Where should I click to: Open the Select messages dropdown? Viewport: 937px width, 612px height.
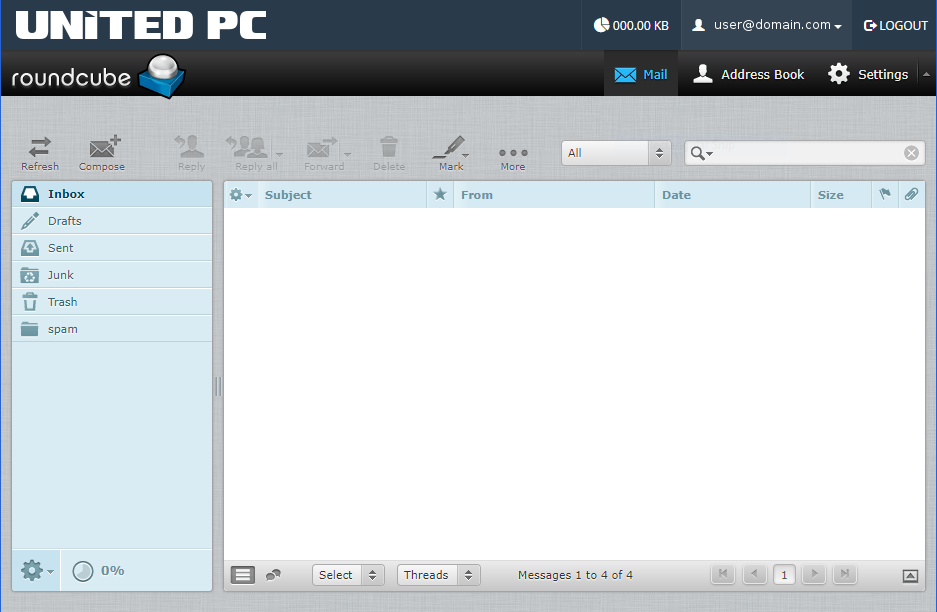point(348,575)
